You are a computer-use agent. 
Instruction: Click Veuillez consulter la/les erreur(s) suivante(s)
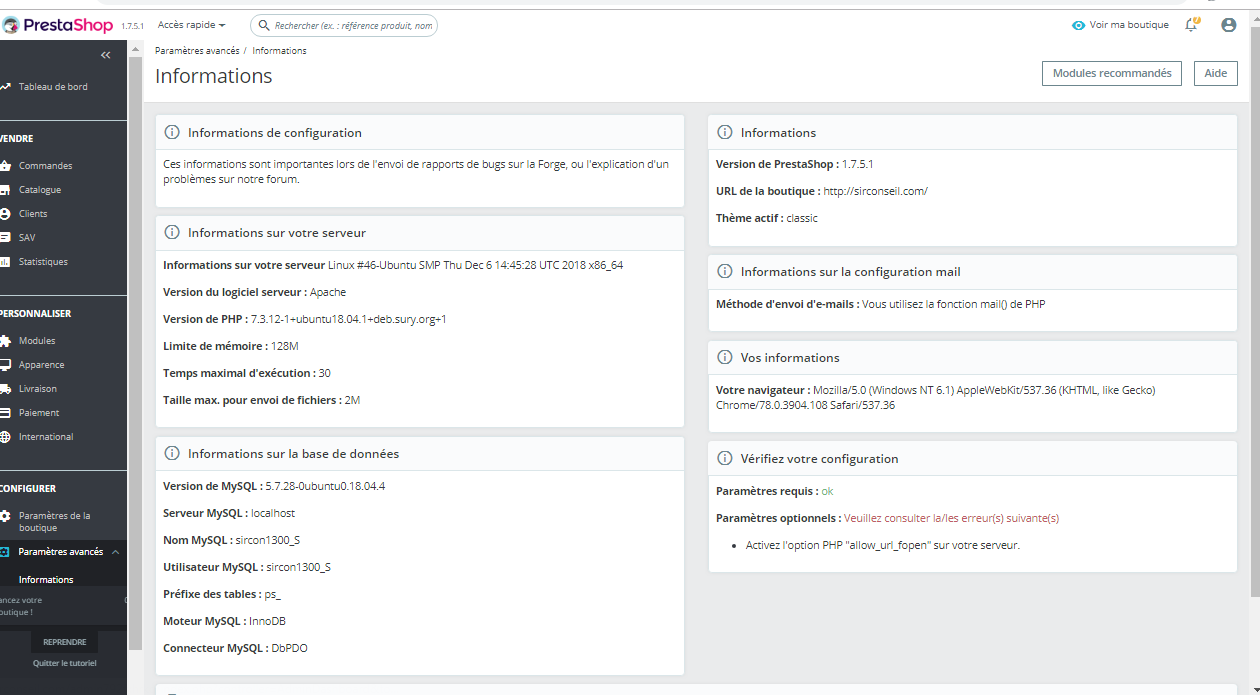tap(951, 518)
